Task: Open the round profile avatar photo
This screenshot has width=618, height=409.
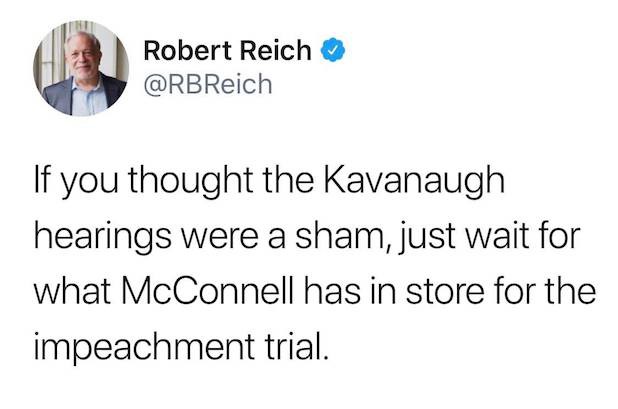Action: (83, 67)
